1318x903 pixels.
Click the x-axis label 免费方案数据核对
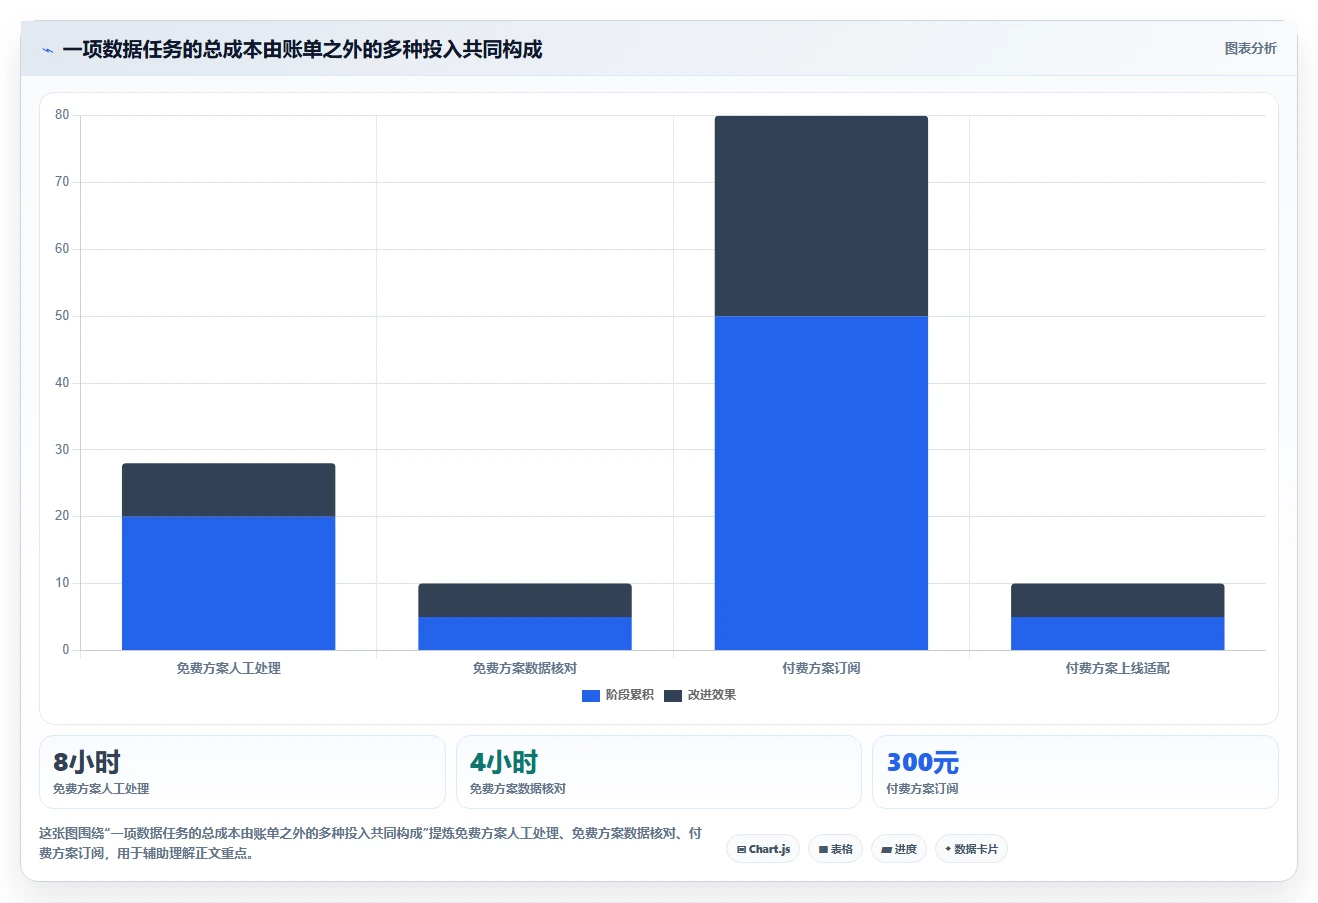pos(525,668)
